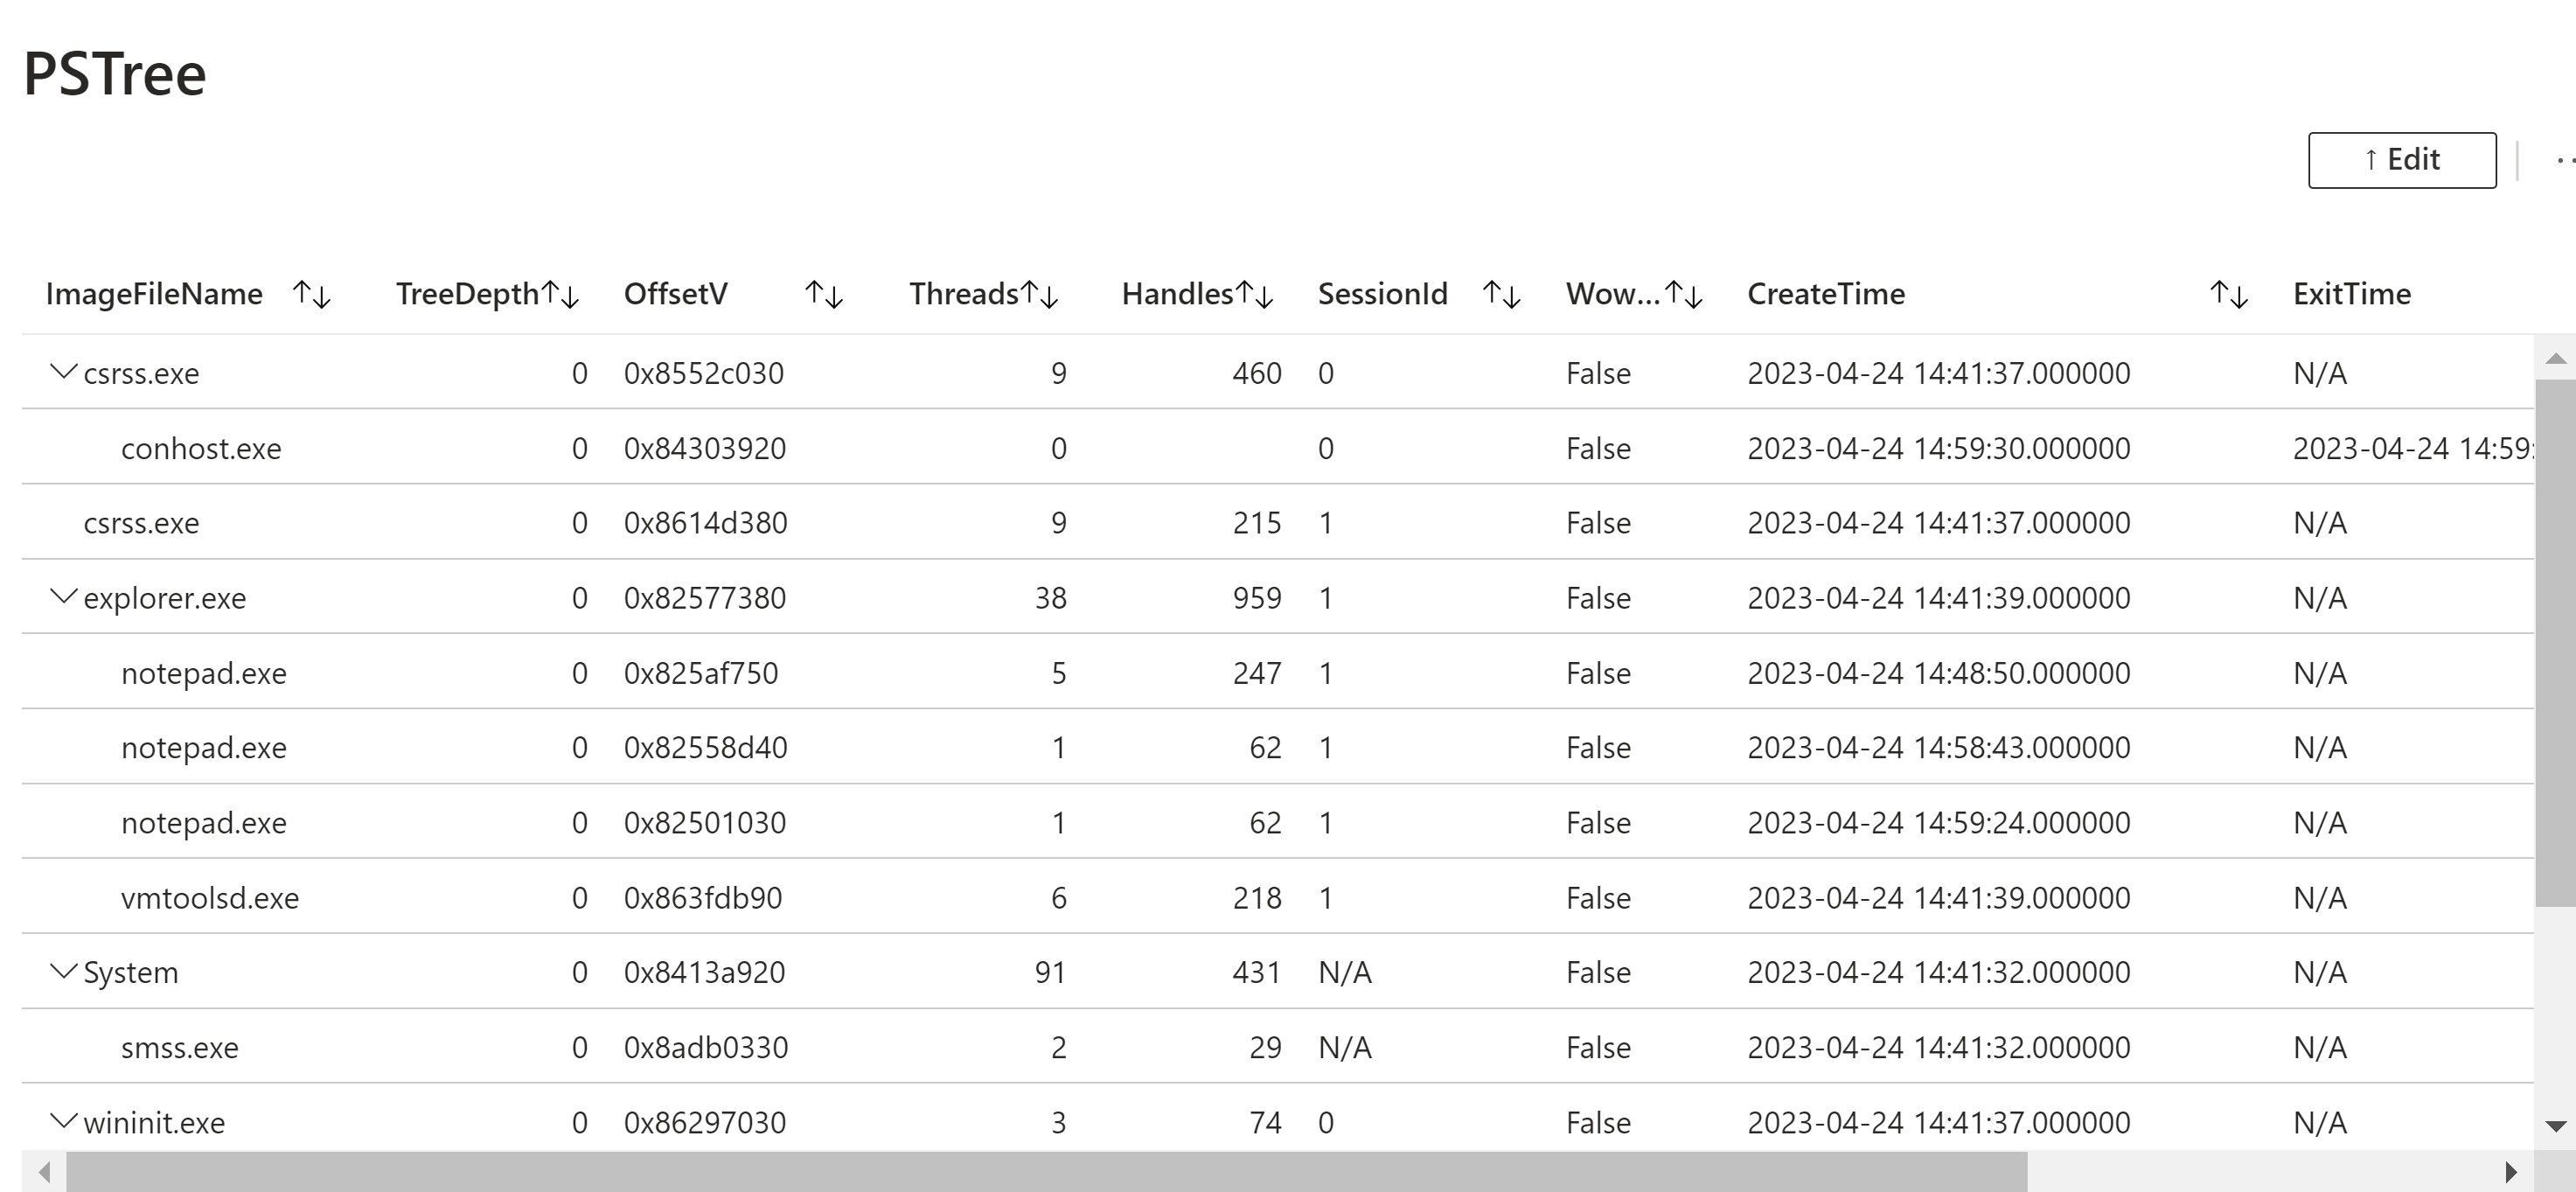Sort by Threads column arrows

[1039, 294]
